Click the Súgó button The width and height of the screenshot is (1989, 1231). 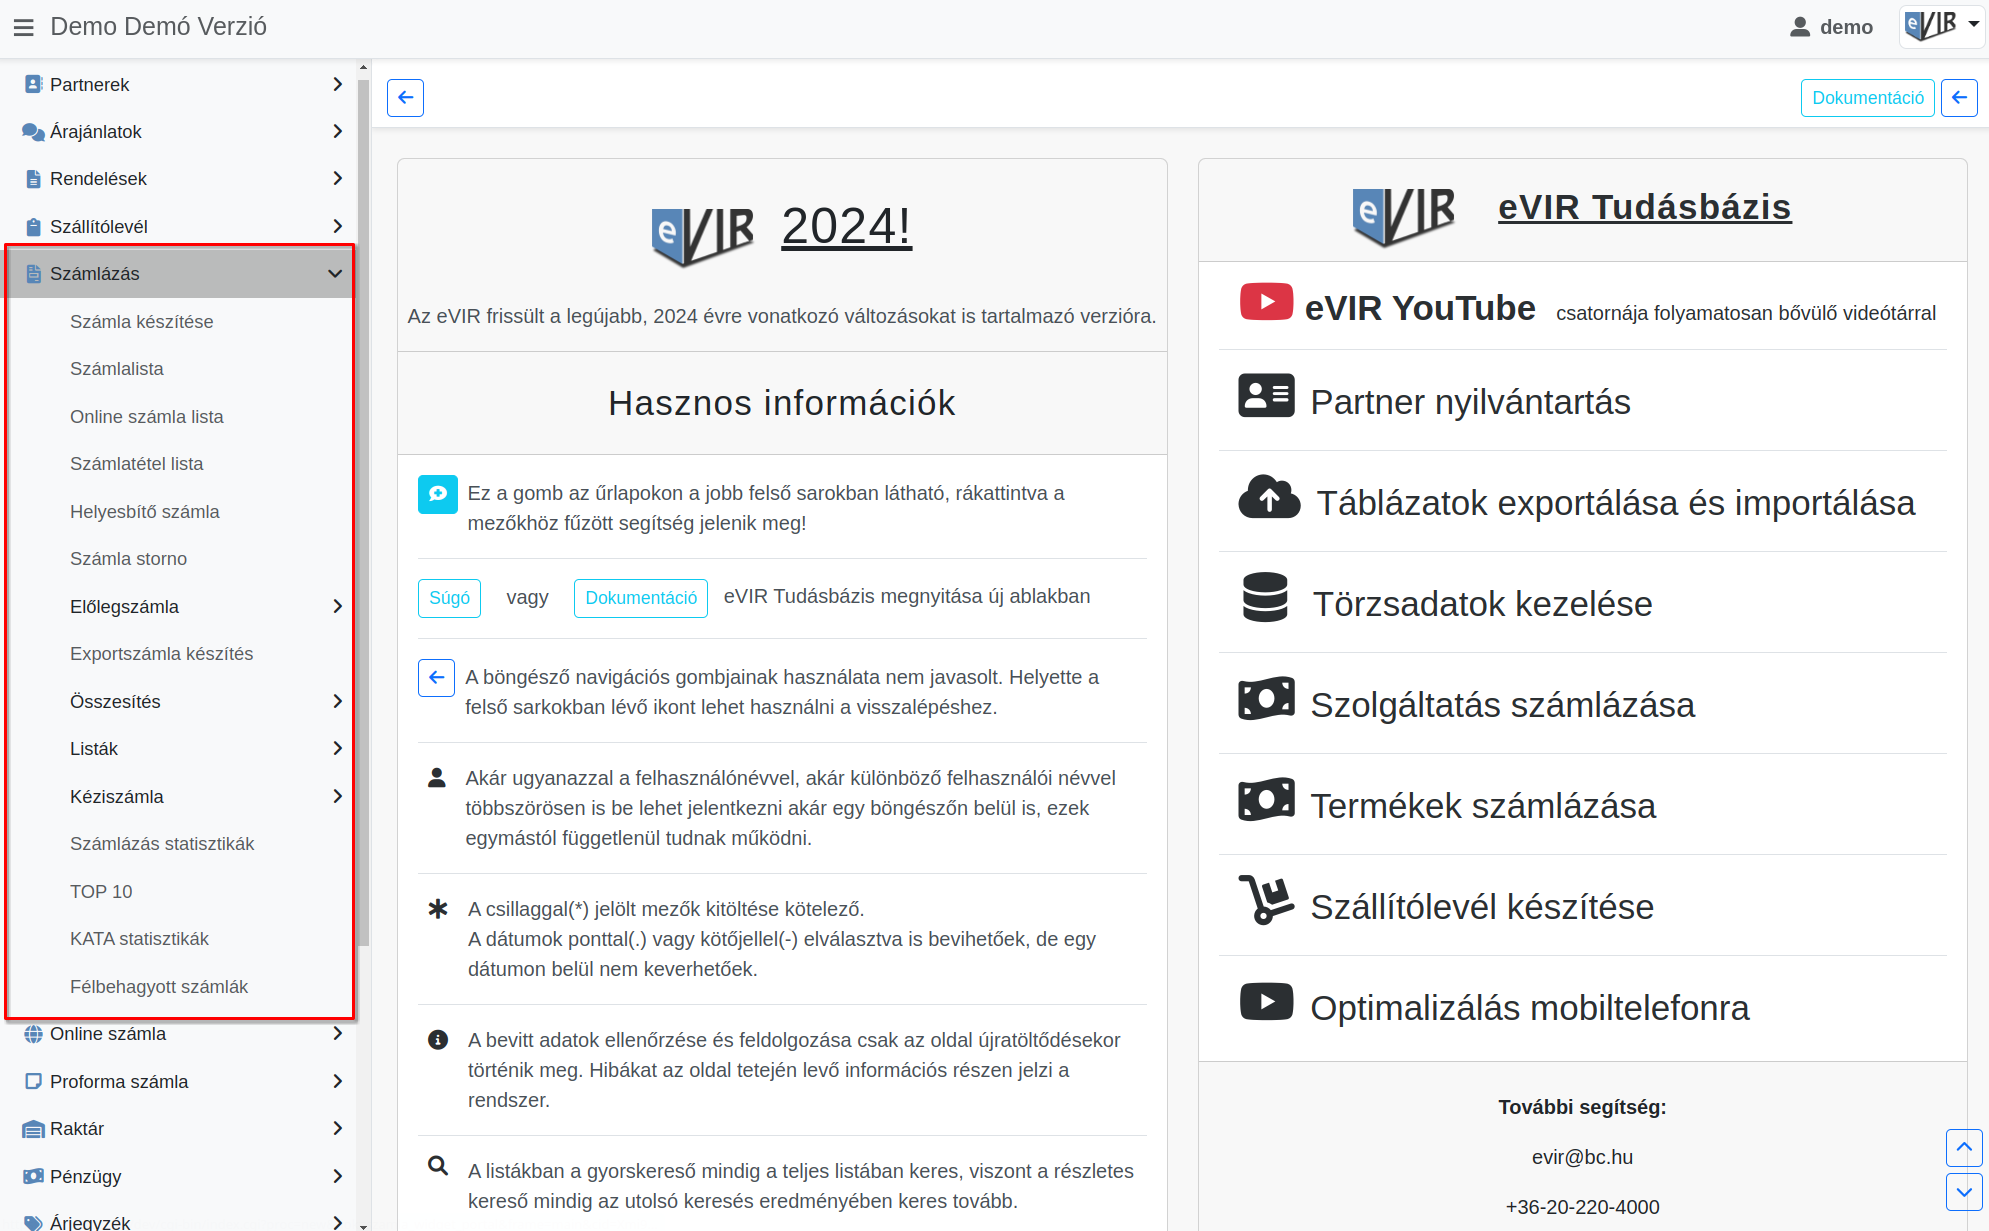pos(449,598)
